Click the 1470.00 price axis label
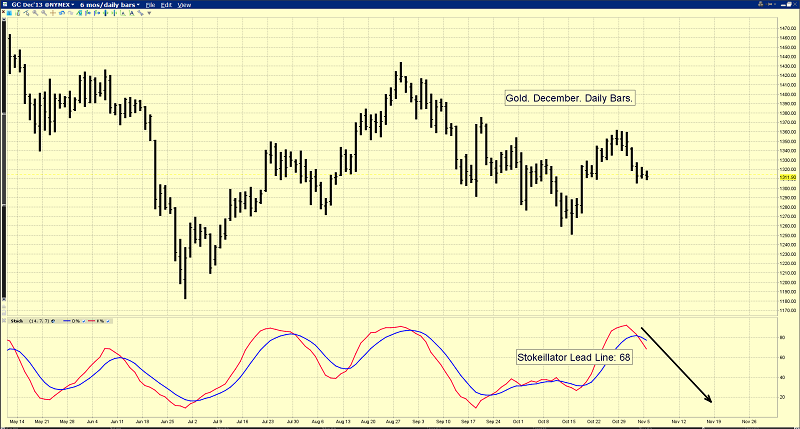 pyautogui.click(x=788, y=28)
